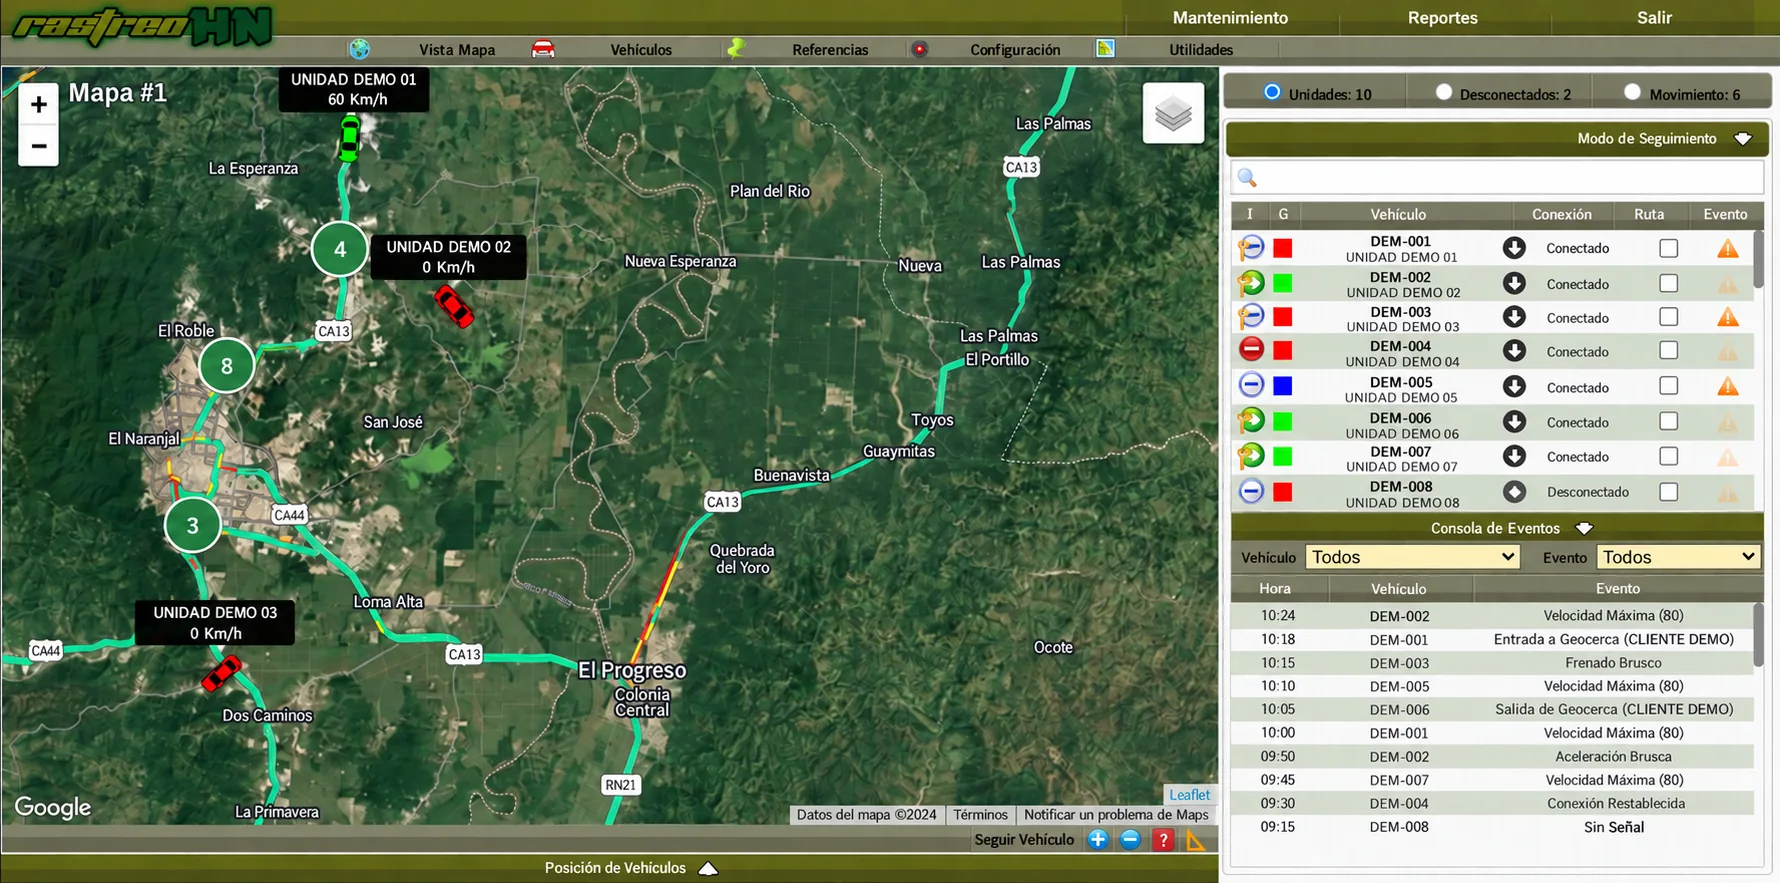The height and width of the screenshot is (883, 1780).
Task: Check the Ruta box for DEM-007
Action: 1668,457
